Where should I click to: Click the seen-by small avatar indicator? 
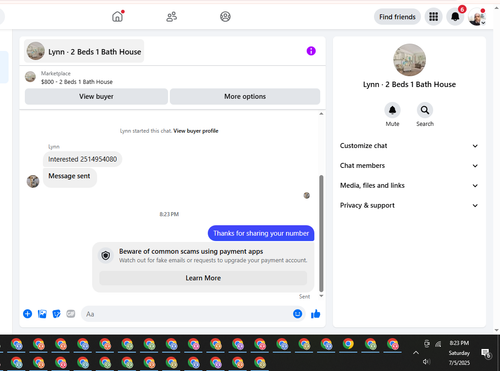point(307,195)
